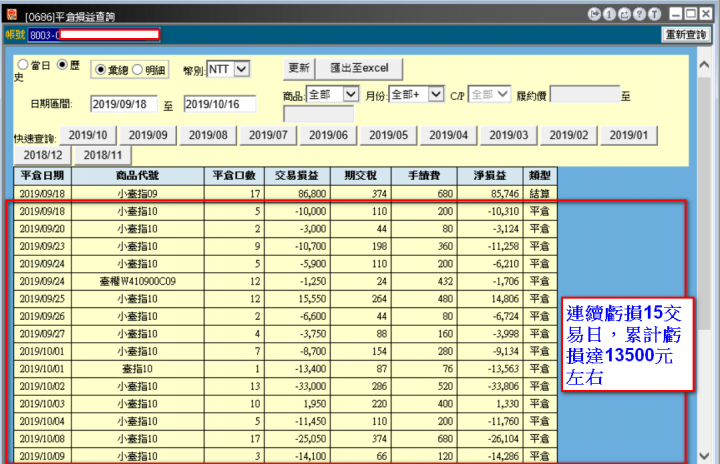
Task: Quick query month 2019/06
Action: [x=328, y=136]
